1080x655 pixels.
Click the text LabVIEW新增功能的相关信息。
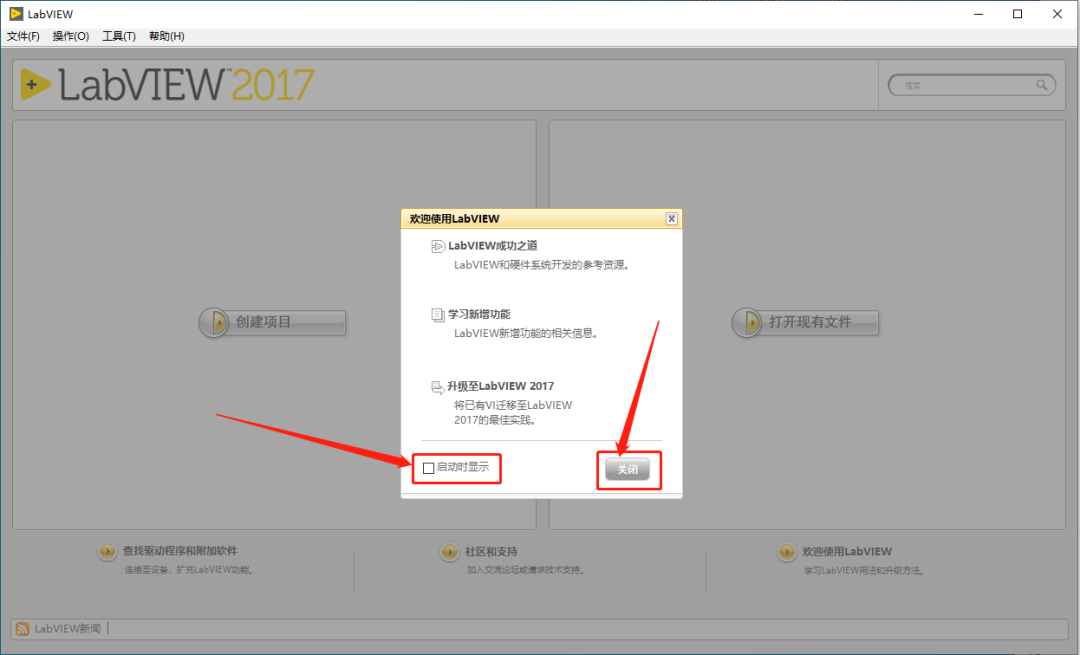pos(527,333)
